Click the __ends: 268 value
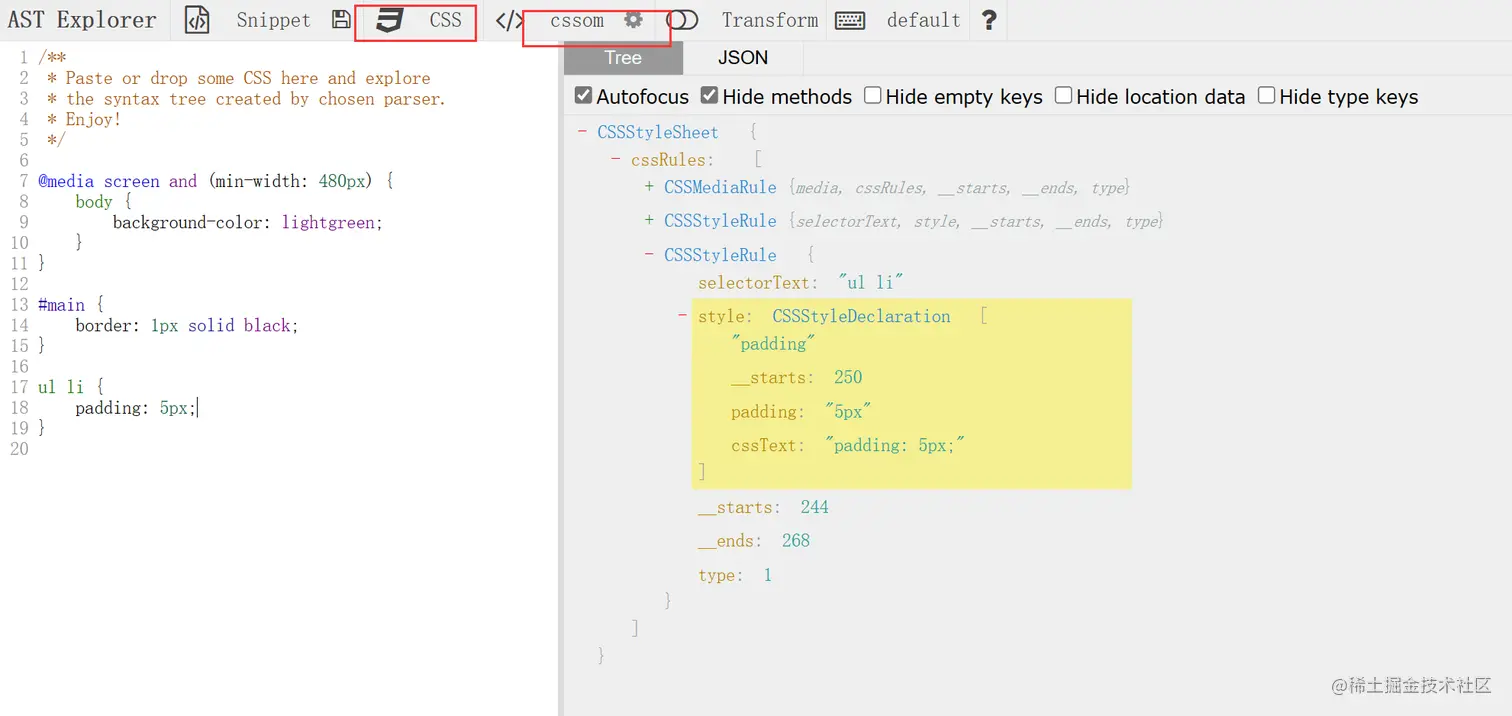This screenshot has height=716, width=1512. tap(796, 541)
